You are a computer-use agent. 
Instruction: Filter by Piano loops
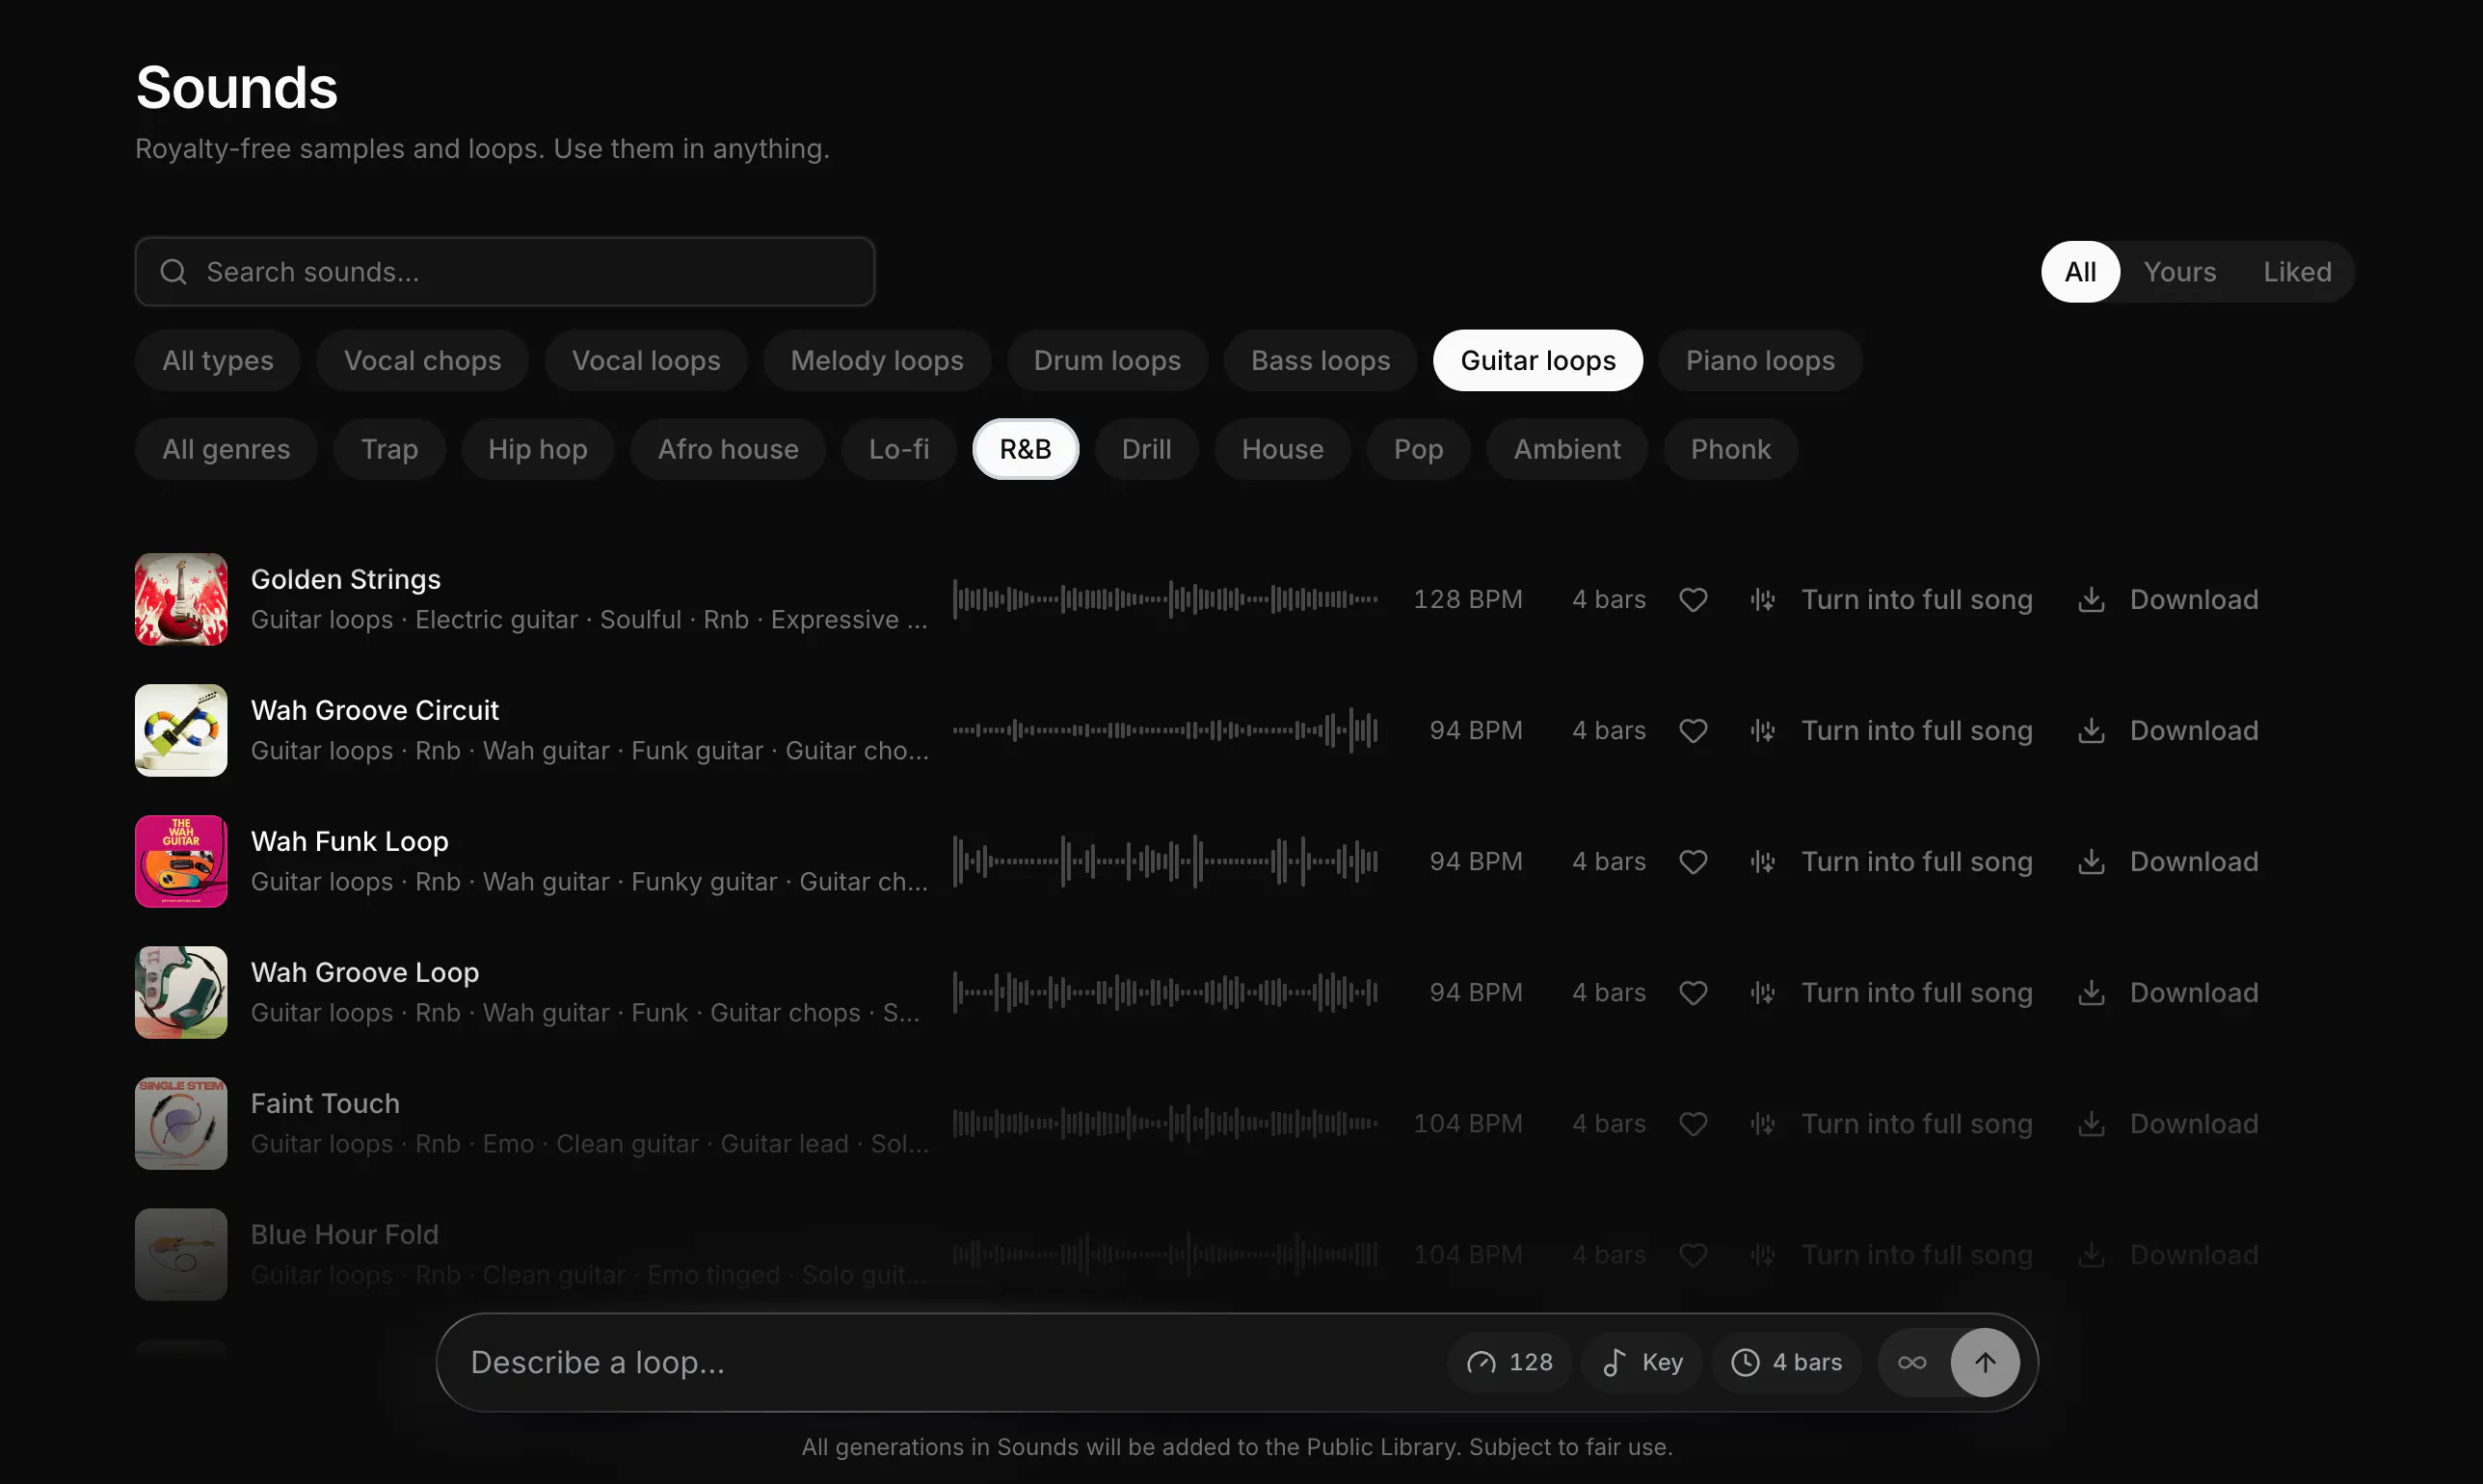click(x=1760, y=361)
